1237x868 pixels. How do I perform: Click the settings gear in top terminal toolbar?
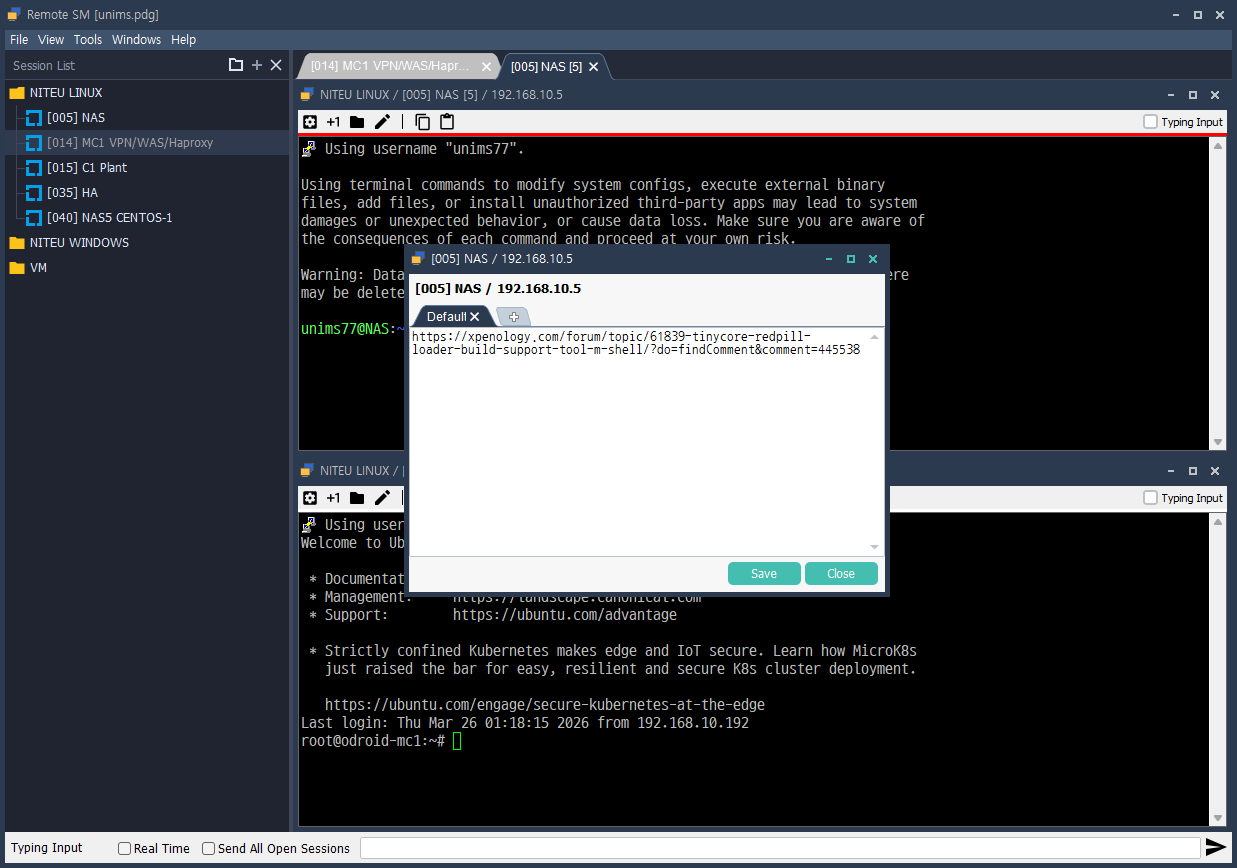(310, 122)
